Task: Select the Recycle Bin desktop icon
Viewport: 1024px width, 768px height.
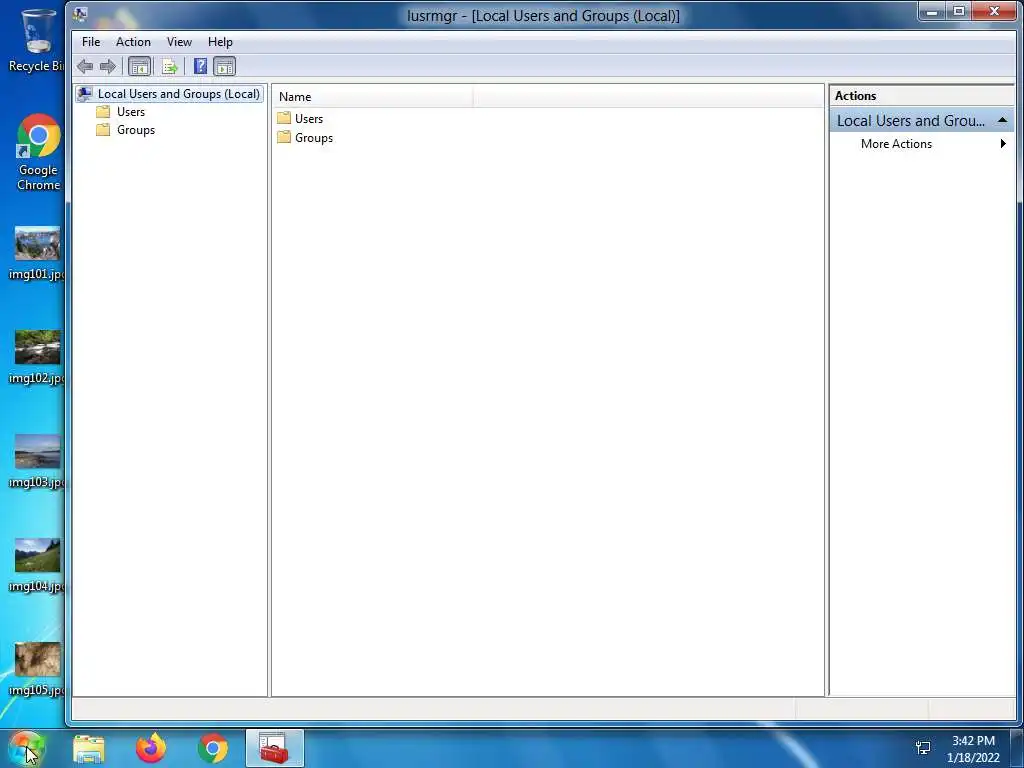Action: click(37, 40)
